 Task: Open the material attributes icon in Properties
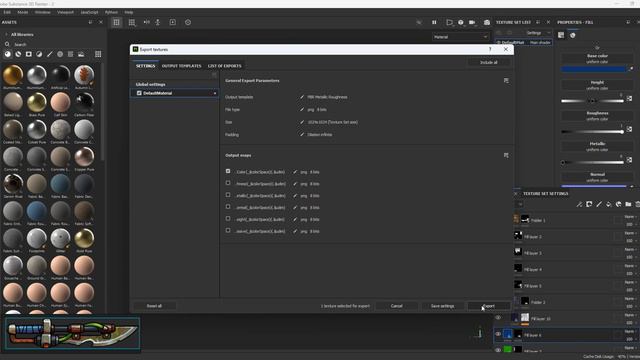click(561, 35)
